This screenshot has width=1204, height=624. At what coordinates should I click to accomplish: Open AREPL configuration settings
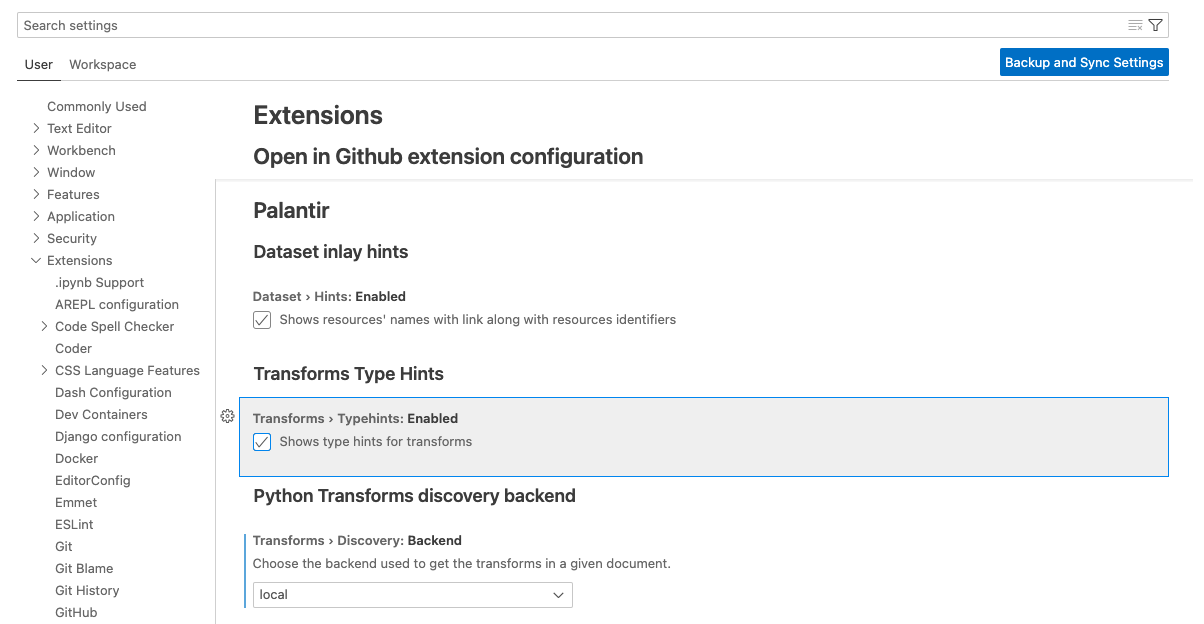[117, 304]
